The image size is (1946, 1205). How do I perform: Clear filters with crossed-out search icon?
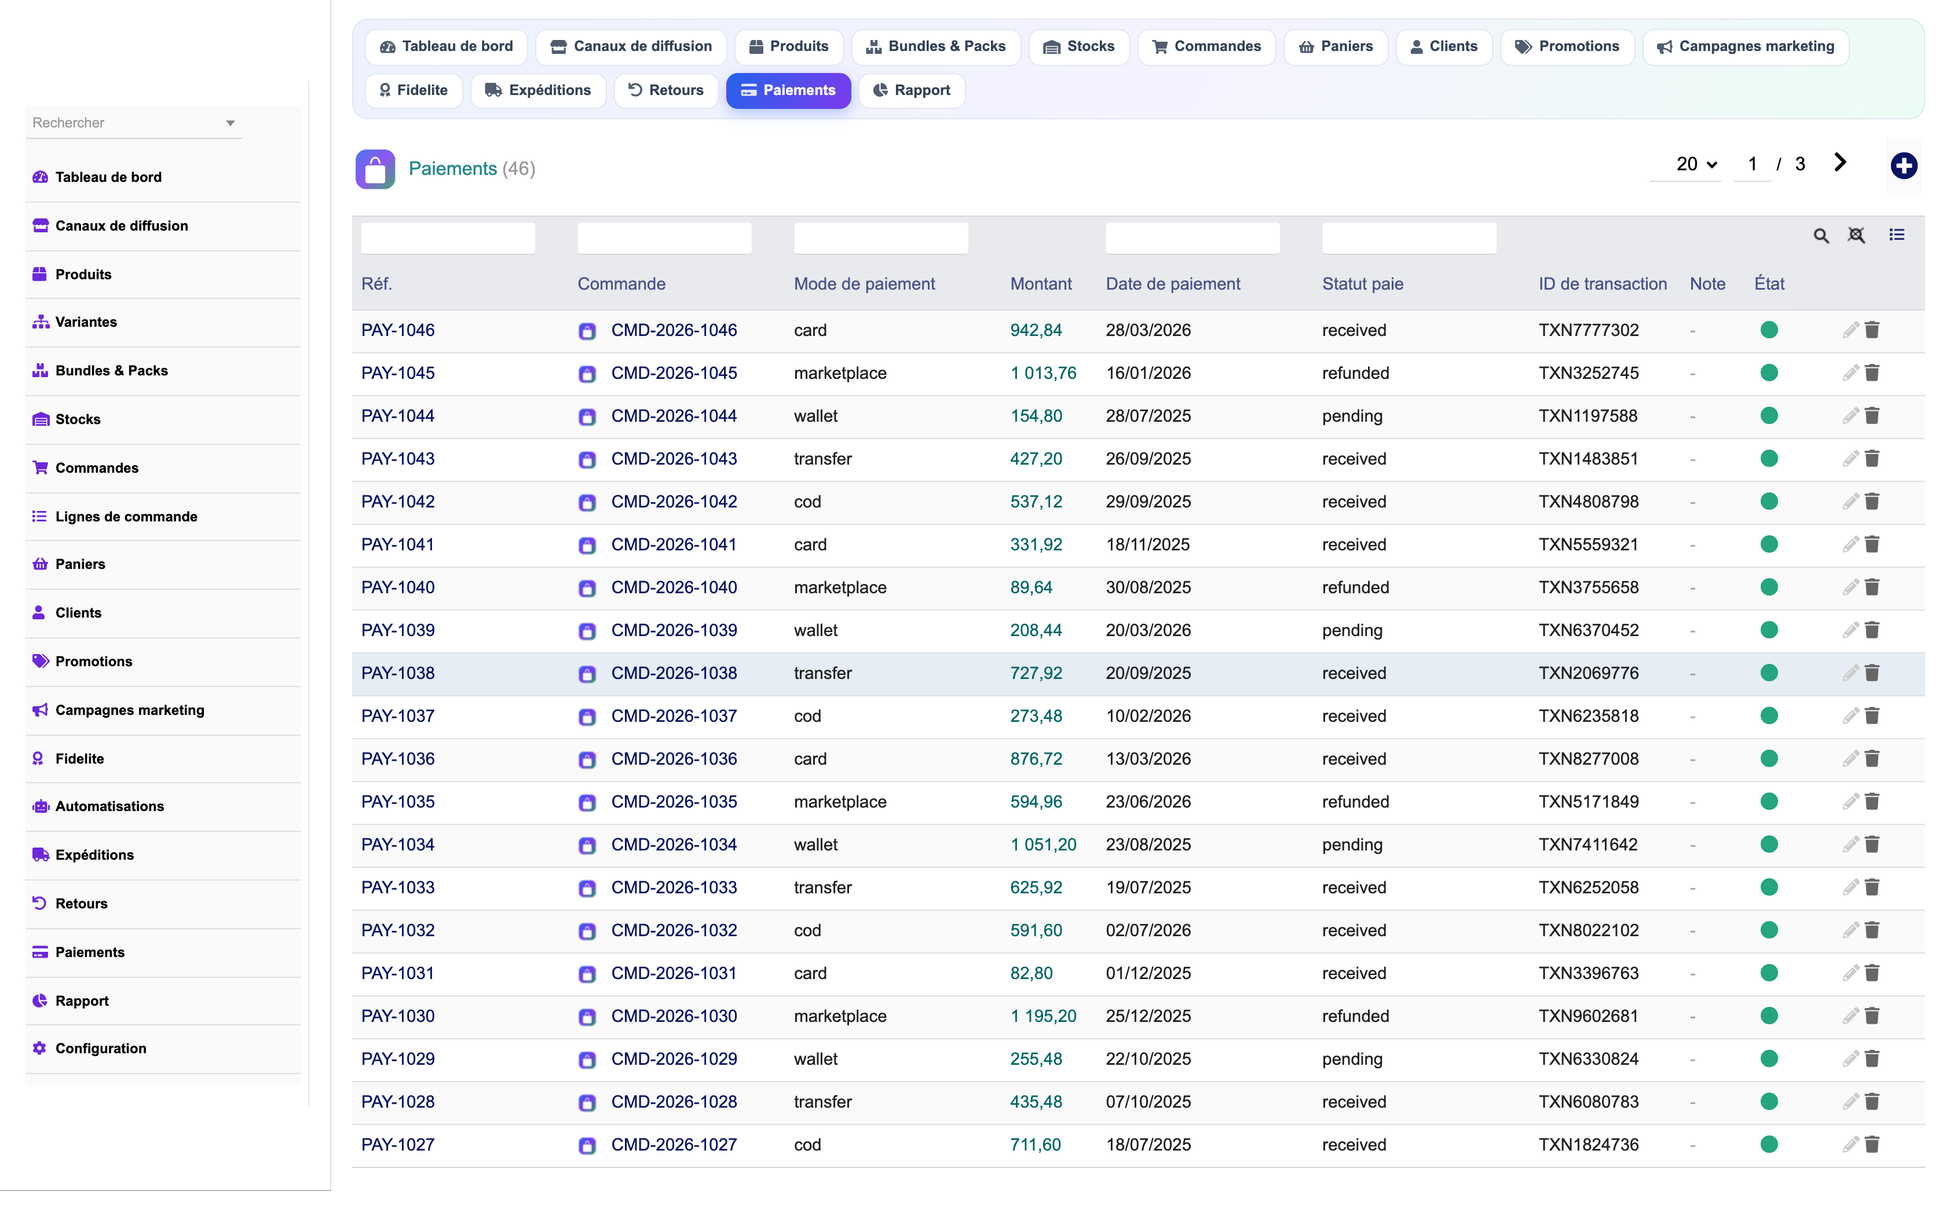[x=1856, y=236]
